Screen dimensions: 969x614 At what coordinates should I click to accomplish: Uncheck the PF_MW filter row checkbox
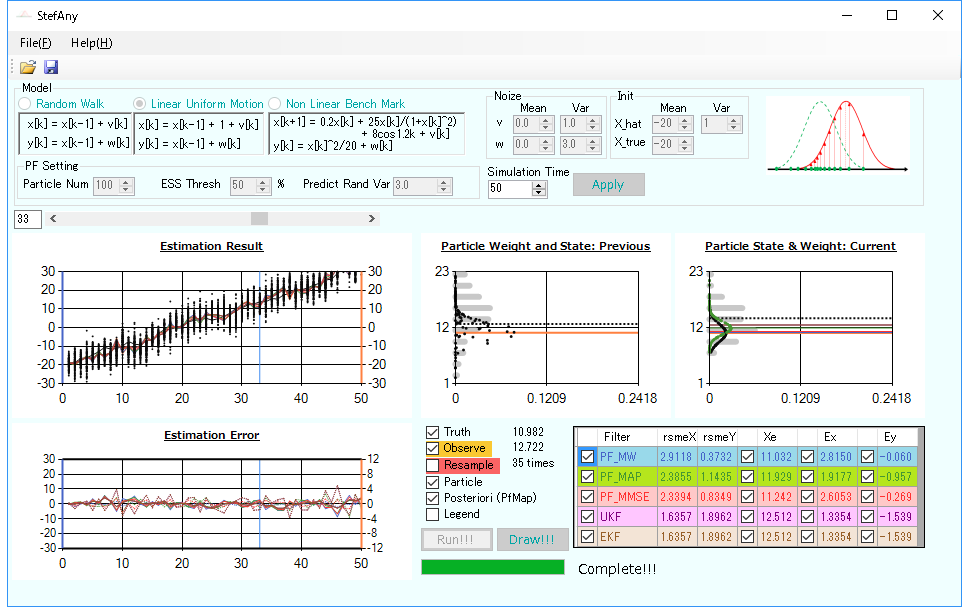(587, 456)
